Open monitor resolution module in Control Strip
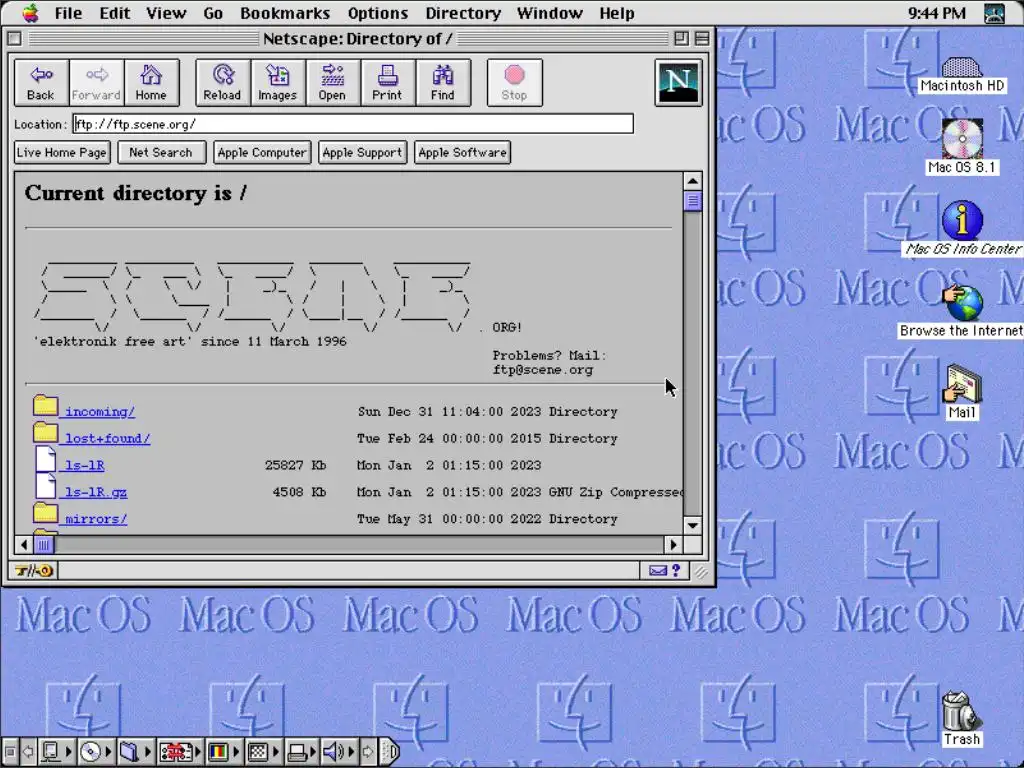 263,752
